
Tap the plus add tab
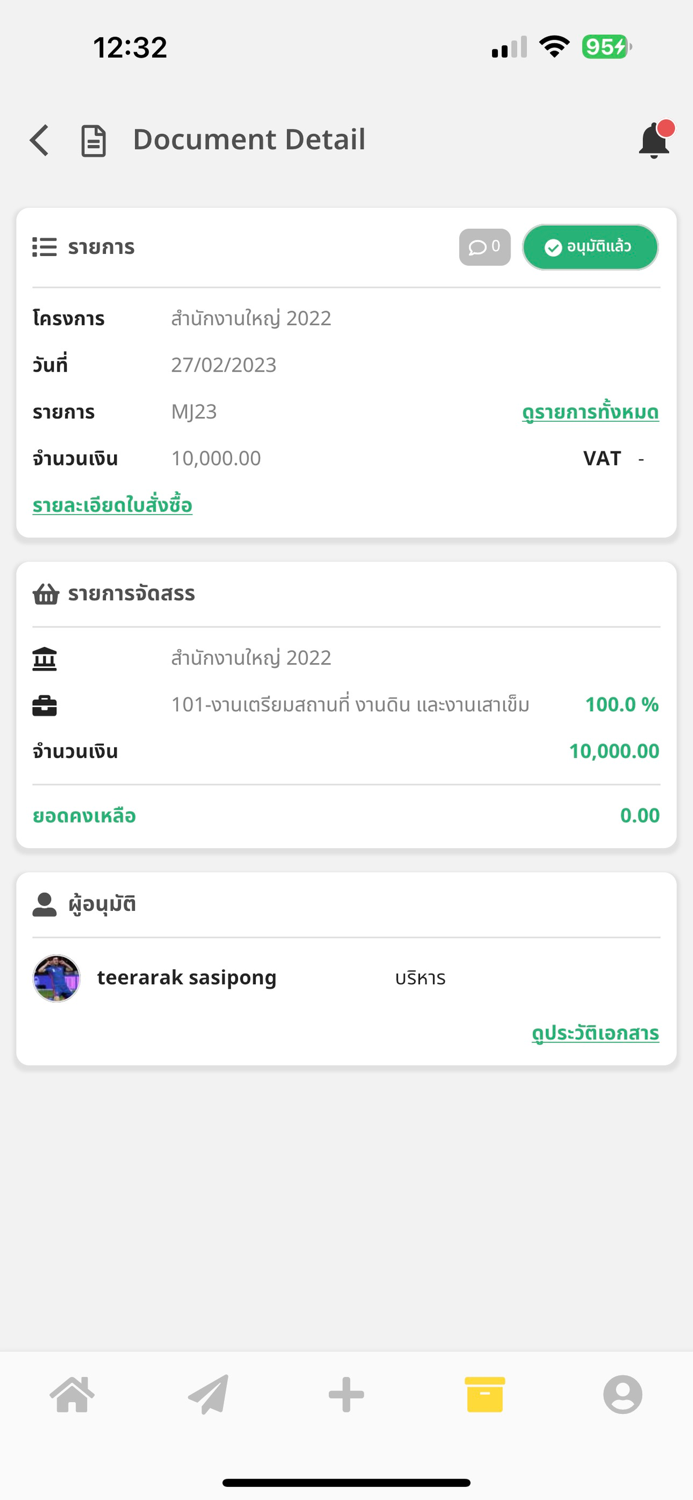coord(346,1394)
